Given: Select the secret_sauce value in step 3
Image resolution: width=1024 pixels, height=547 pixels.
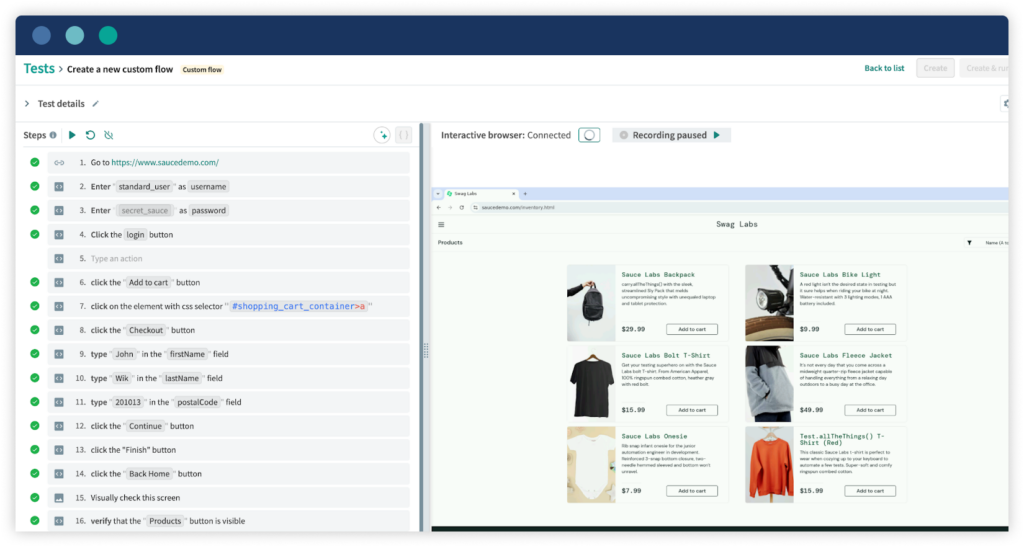Looking at the screenshot, I should pos(145,210).
